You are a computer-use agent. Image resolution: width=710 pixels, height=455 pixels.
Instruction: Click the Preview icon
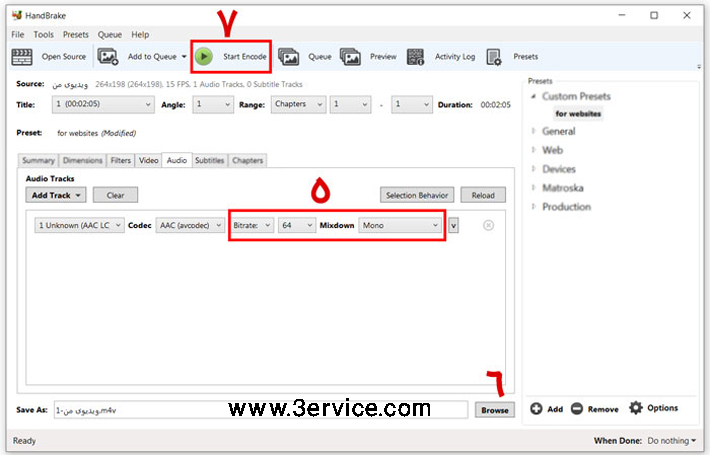click(x=350, y=57)
